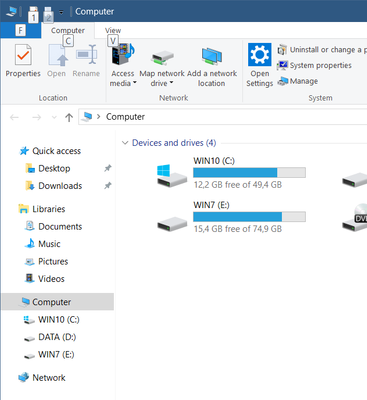Open the Pictures library

tap(53, 261)
